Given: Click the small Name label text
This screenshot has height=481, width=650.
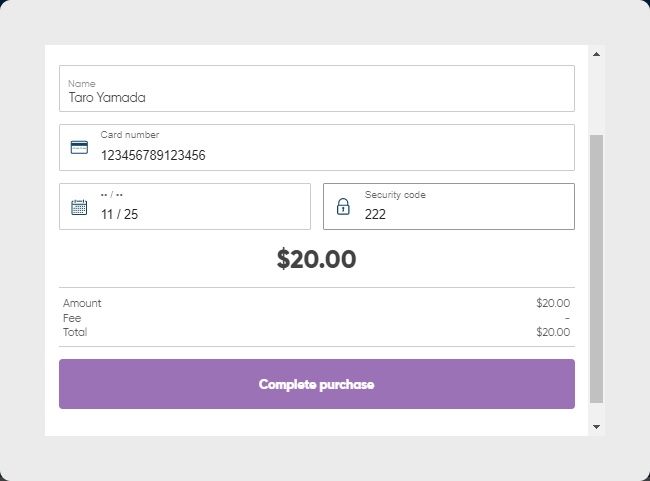Looking at the screenshot, I should (x=81, y=84).
